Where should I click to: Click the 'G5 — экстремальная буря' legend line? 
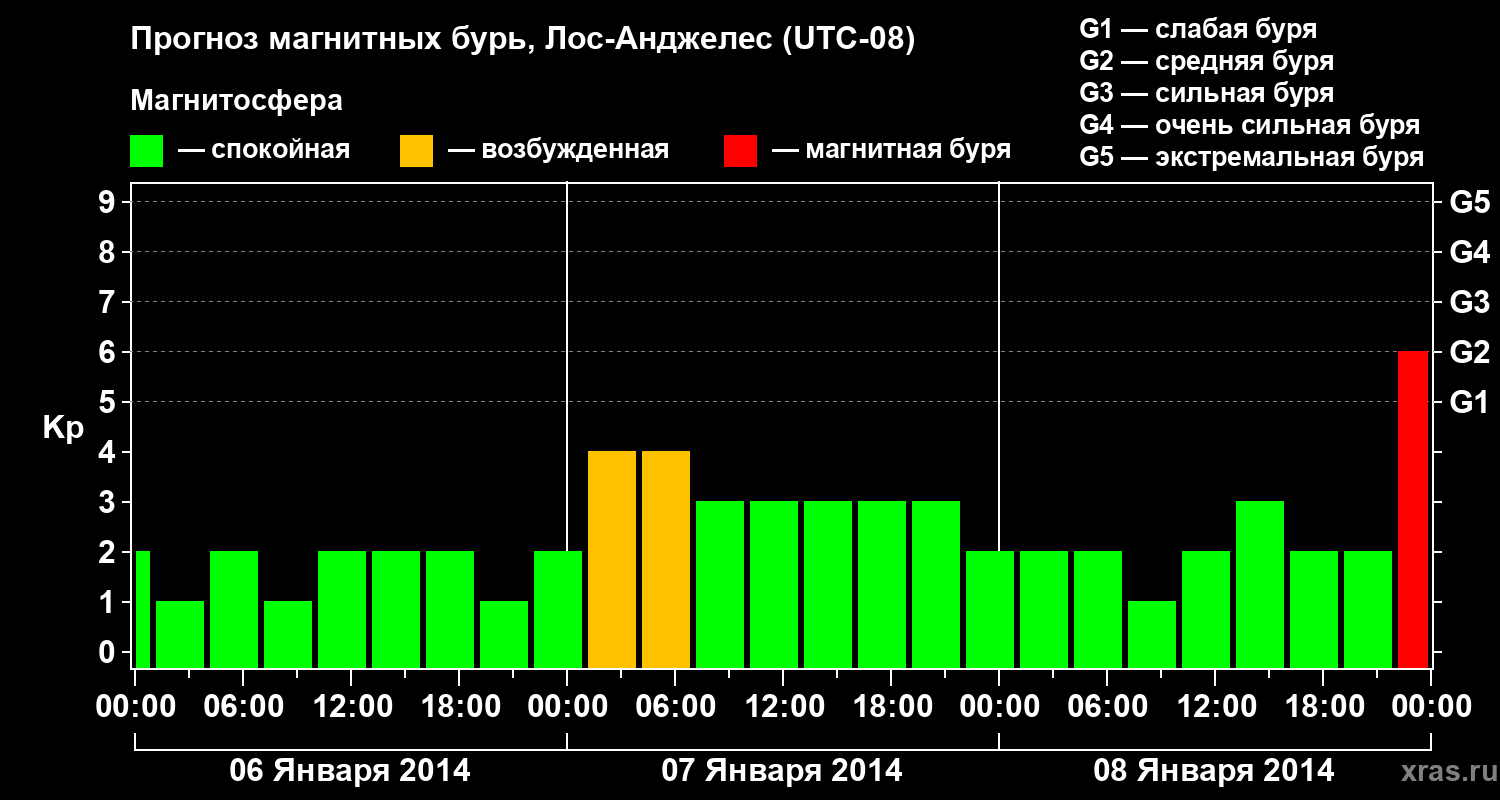click(x=1252, y=158)
